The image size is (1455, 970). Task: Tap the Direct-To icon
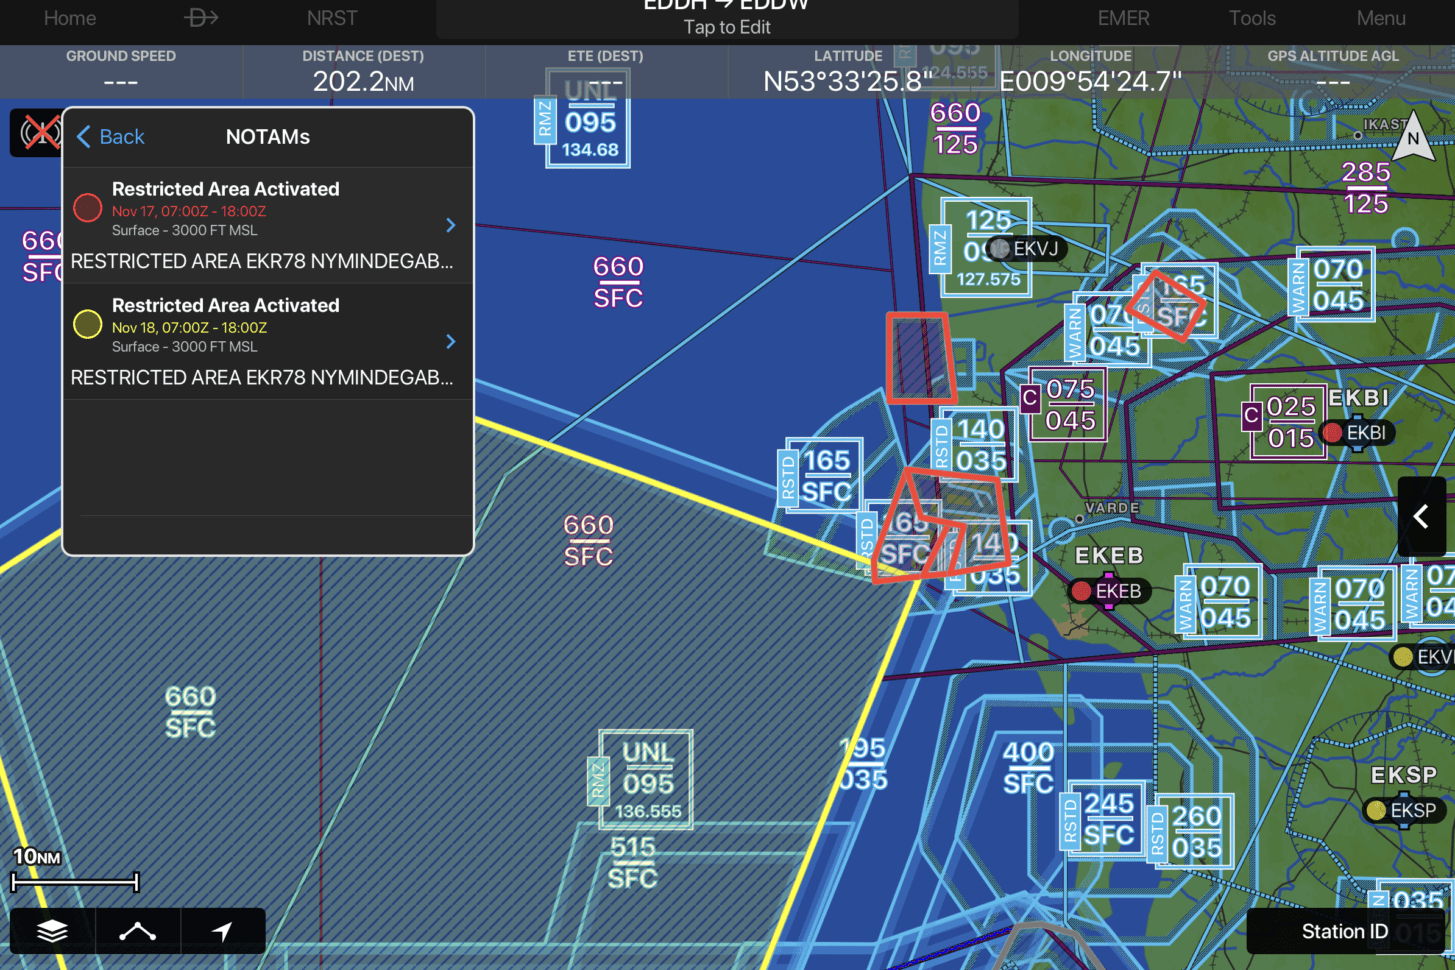tap(201, 18)
